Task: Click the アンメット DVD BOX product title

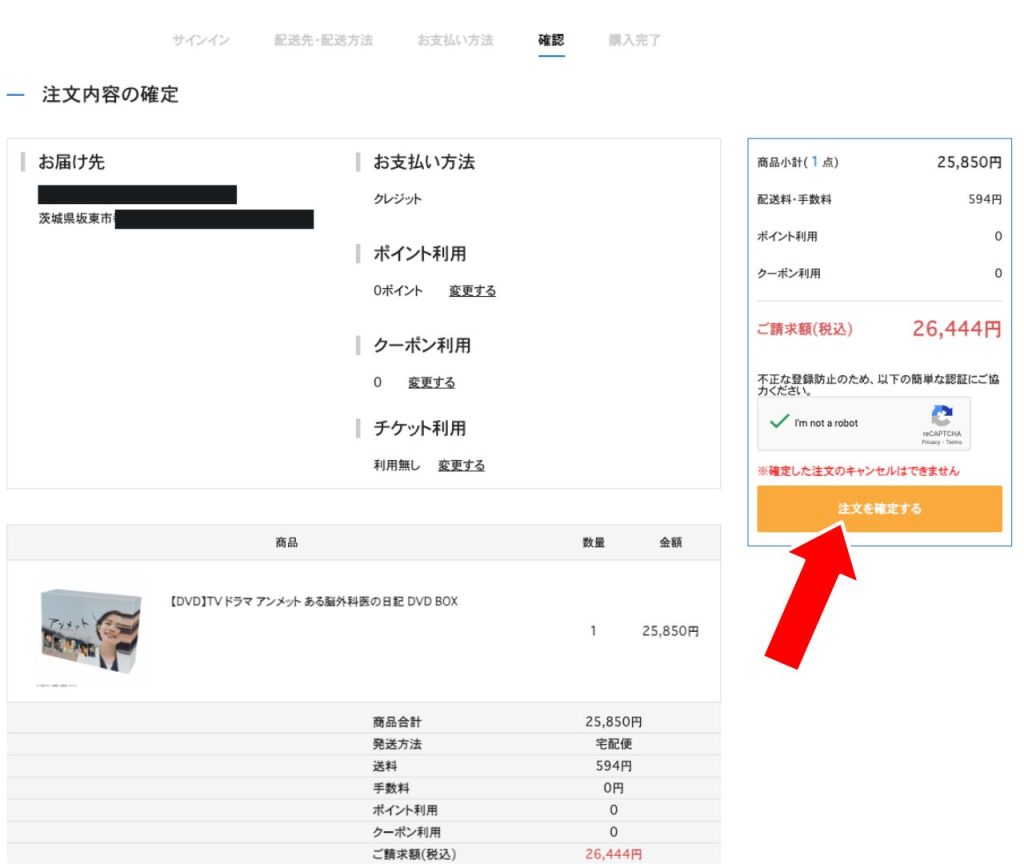Action: coord(314,602)
